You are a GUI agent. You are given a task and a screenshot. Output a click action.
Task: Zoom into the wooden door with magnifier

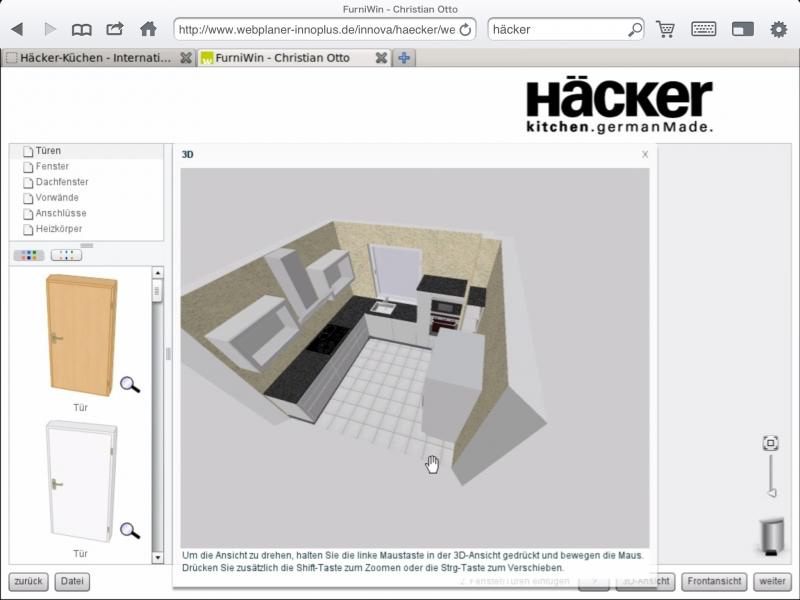(130, 384)
